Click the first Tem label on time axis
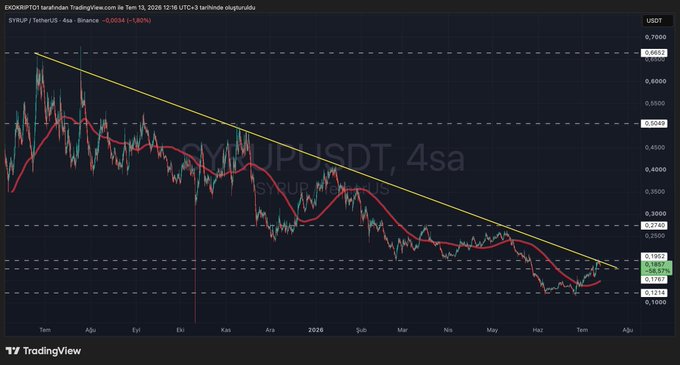 coord(45,330)
